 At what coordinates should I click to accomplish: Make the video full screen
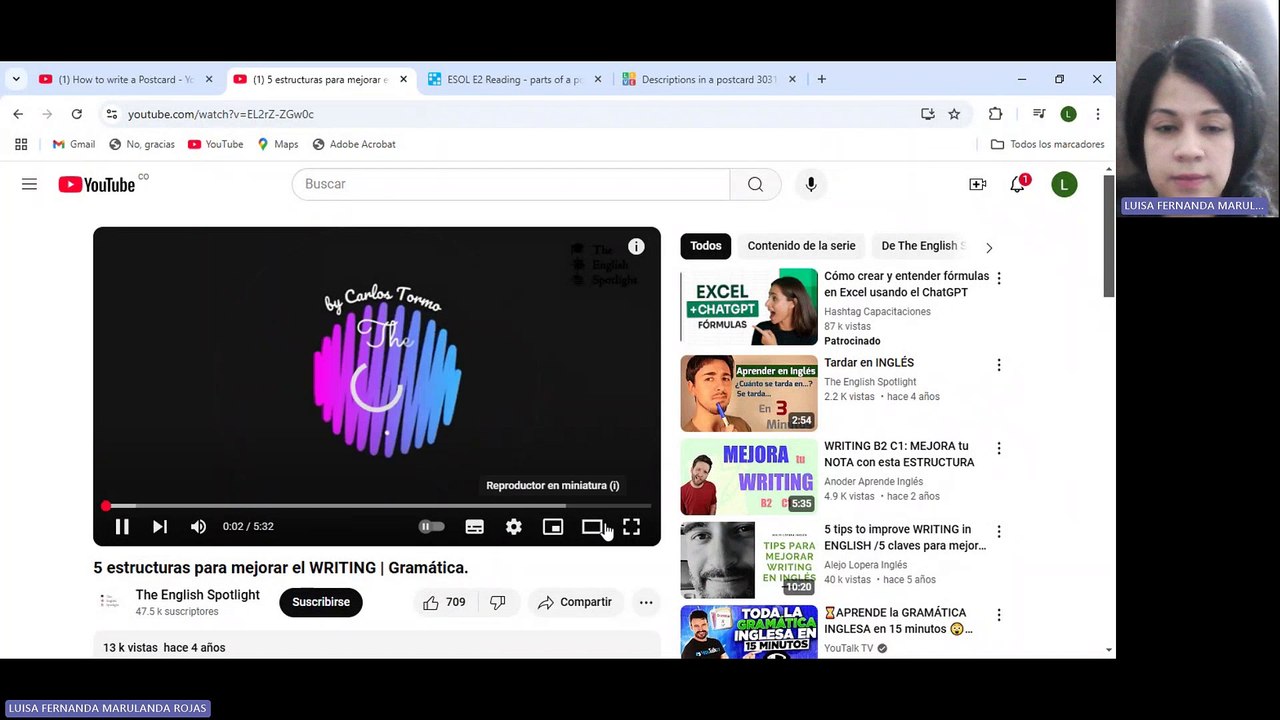click(x=631, y=527)
